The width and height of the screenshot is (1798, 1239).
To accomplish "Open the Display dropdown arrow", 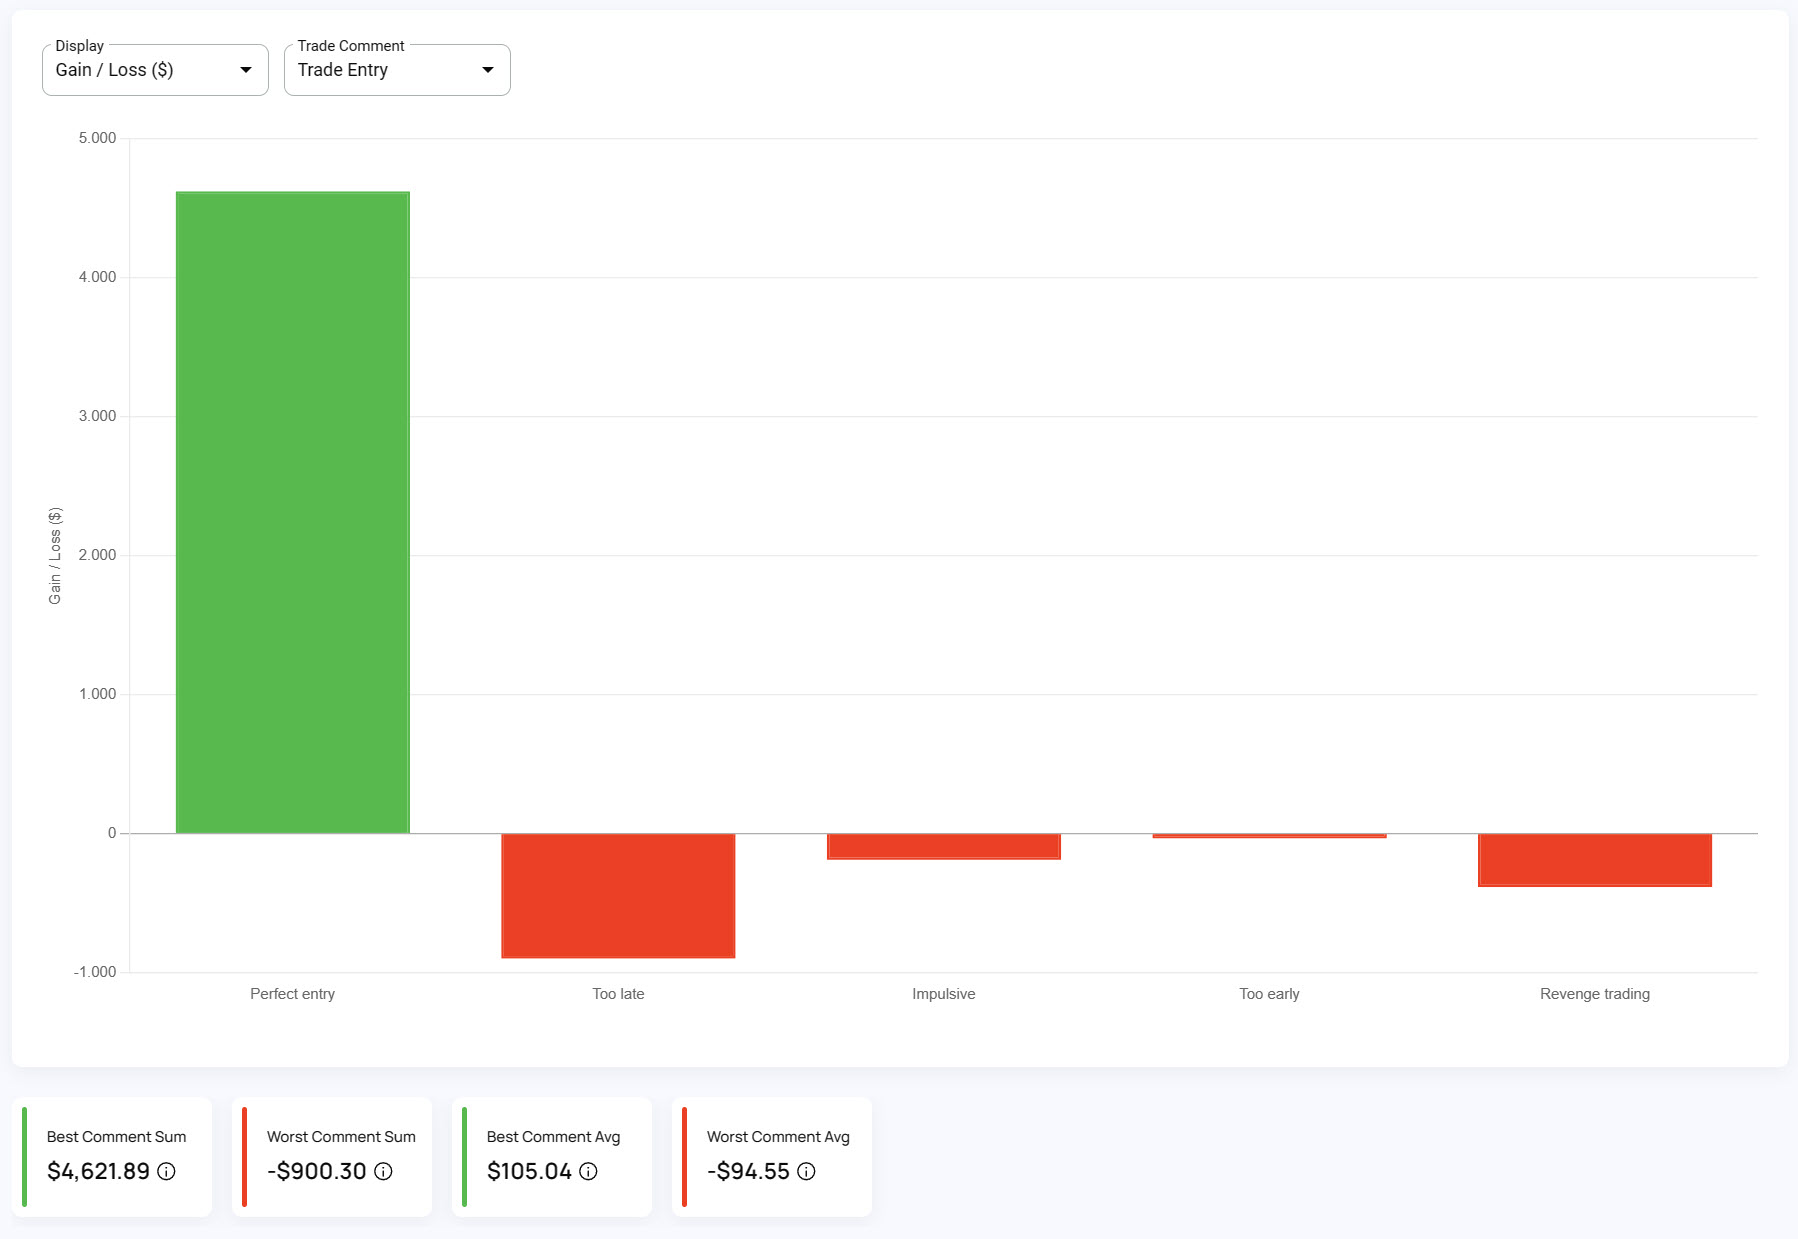I will [x=246, y=70].
